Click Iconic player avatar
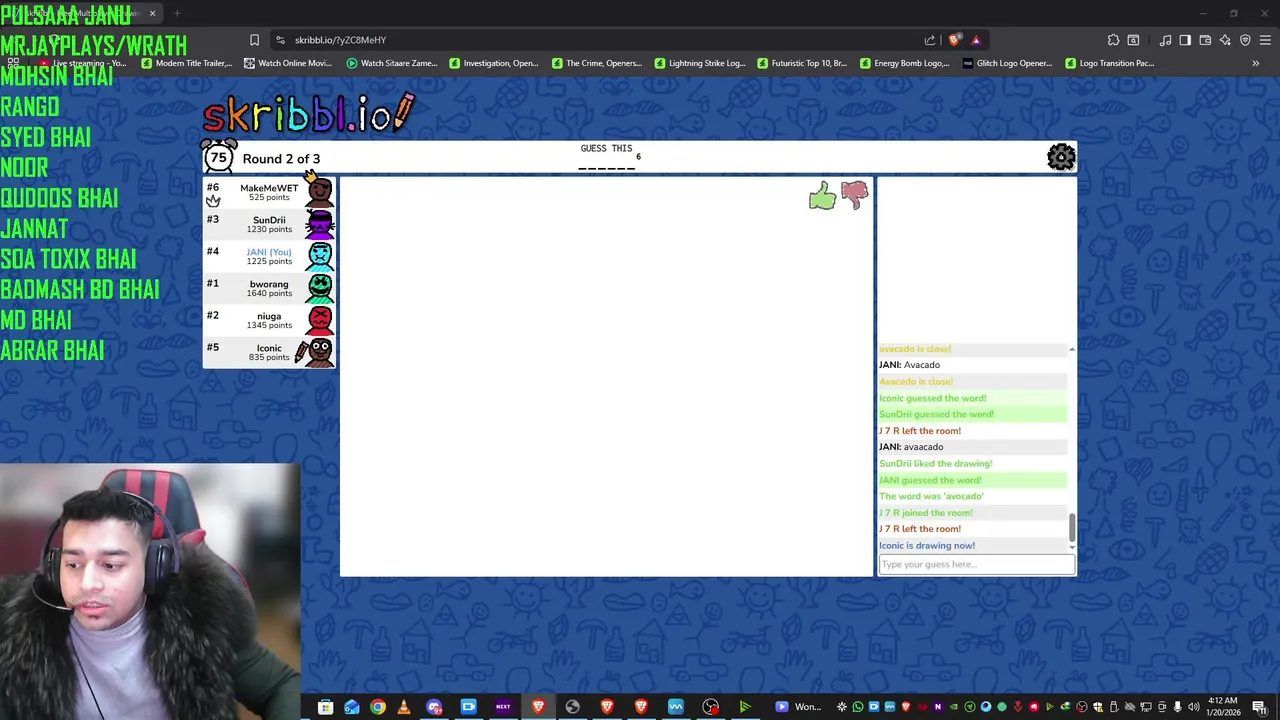Viewport: 1280px width, 720px height. (x=318, y=352)
